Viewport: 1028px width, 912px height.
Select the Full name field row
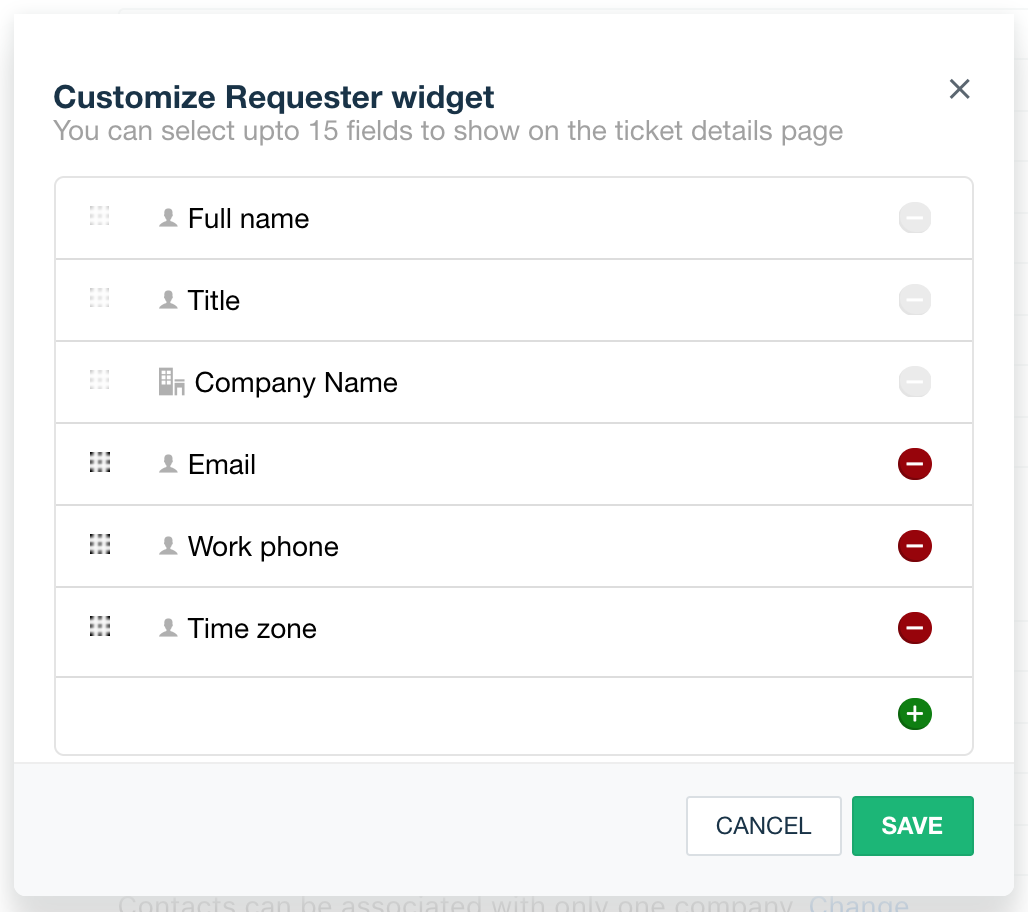(x=248, y=219)
